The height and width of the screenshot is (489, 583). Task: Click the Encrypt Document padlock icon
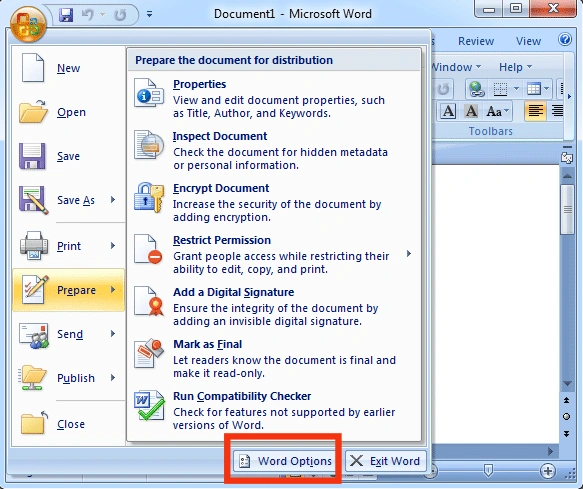point(149,197)
